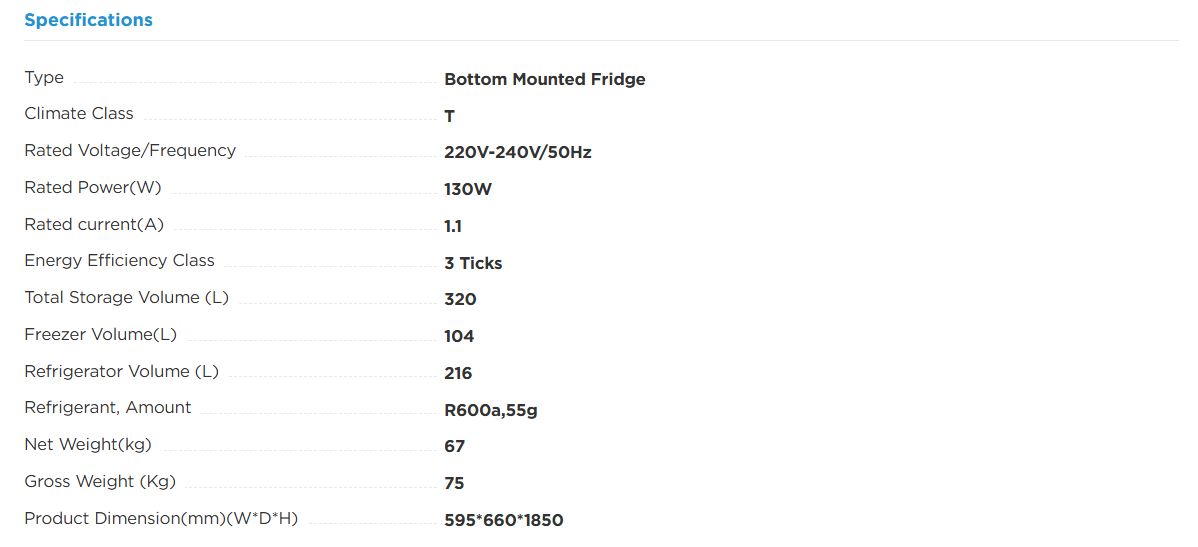Click the Climate Class value T

(x=449, y=116)
